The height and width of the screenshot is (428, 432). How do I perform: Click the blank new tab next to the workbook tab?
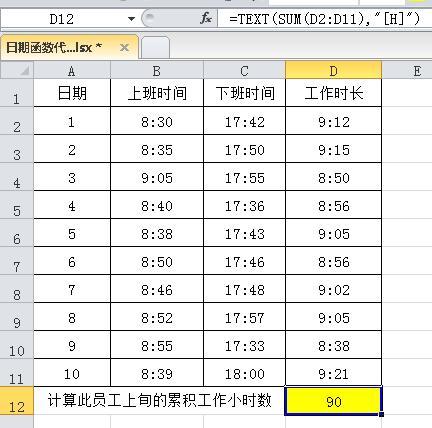pos(155,48)
